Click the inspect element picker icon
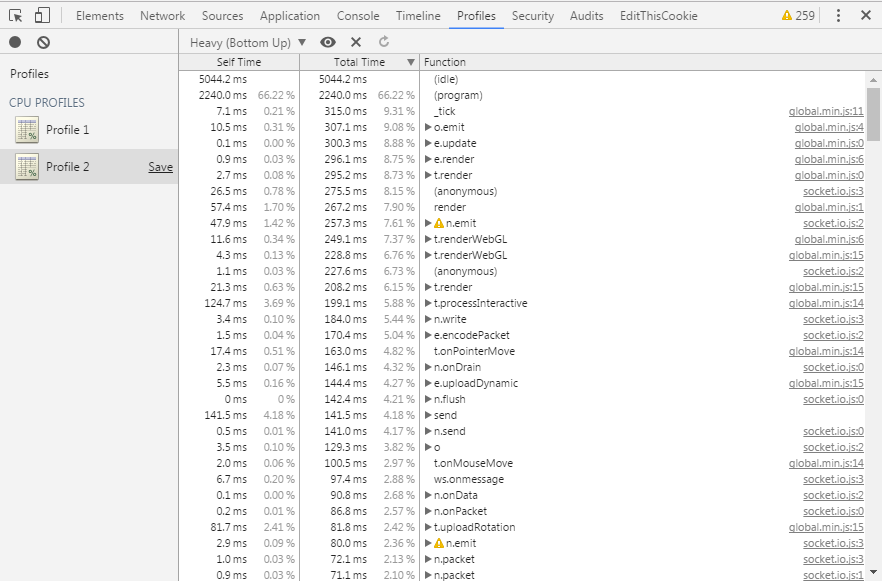Screen dimensions: 882x581 [16, 16]
